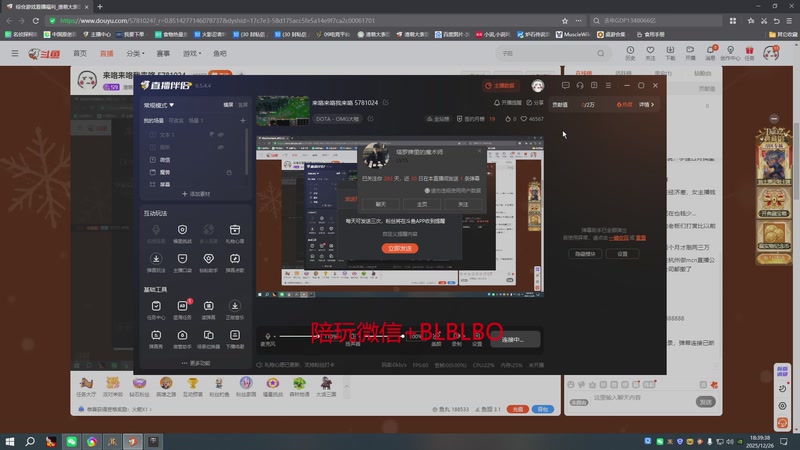This screenshot has height=450, width=800.
Task: Open Douyu hamburger sidebar menu
Action: click(15, 53)
